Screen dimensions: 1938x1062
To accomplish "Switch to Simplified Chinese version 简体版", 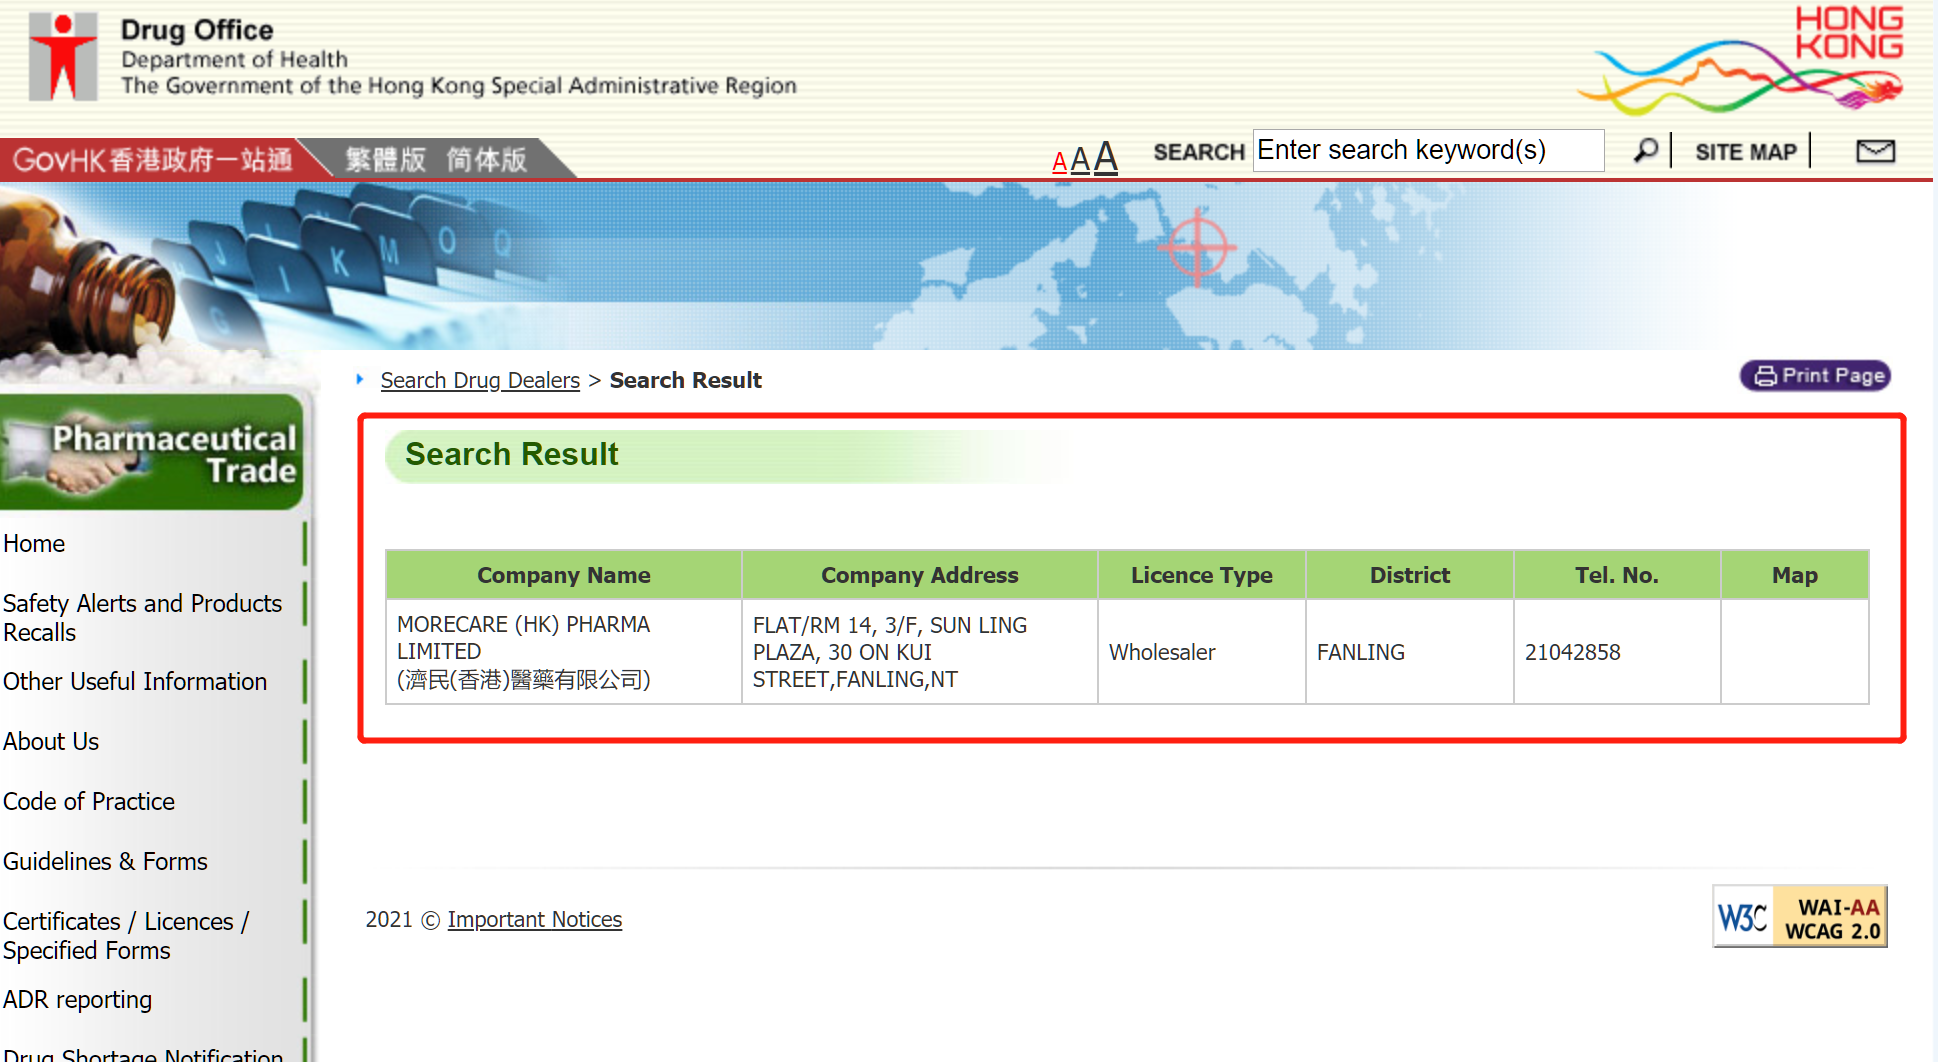I will tap(486, 160).
